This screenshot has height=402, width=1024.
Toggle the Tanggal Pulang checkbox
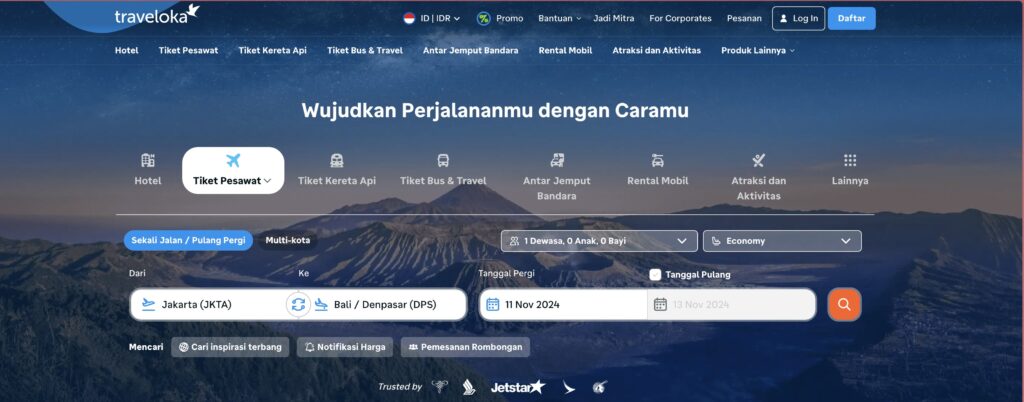(x=655, y=275)
